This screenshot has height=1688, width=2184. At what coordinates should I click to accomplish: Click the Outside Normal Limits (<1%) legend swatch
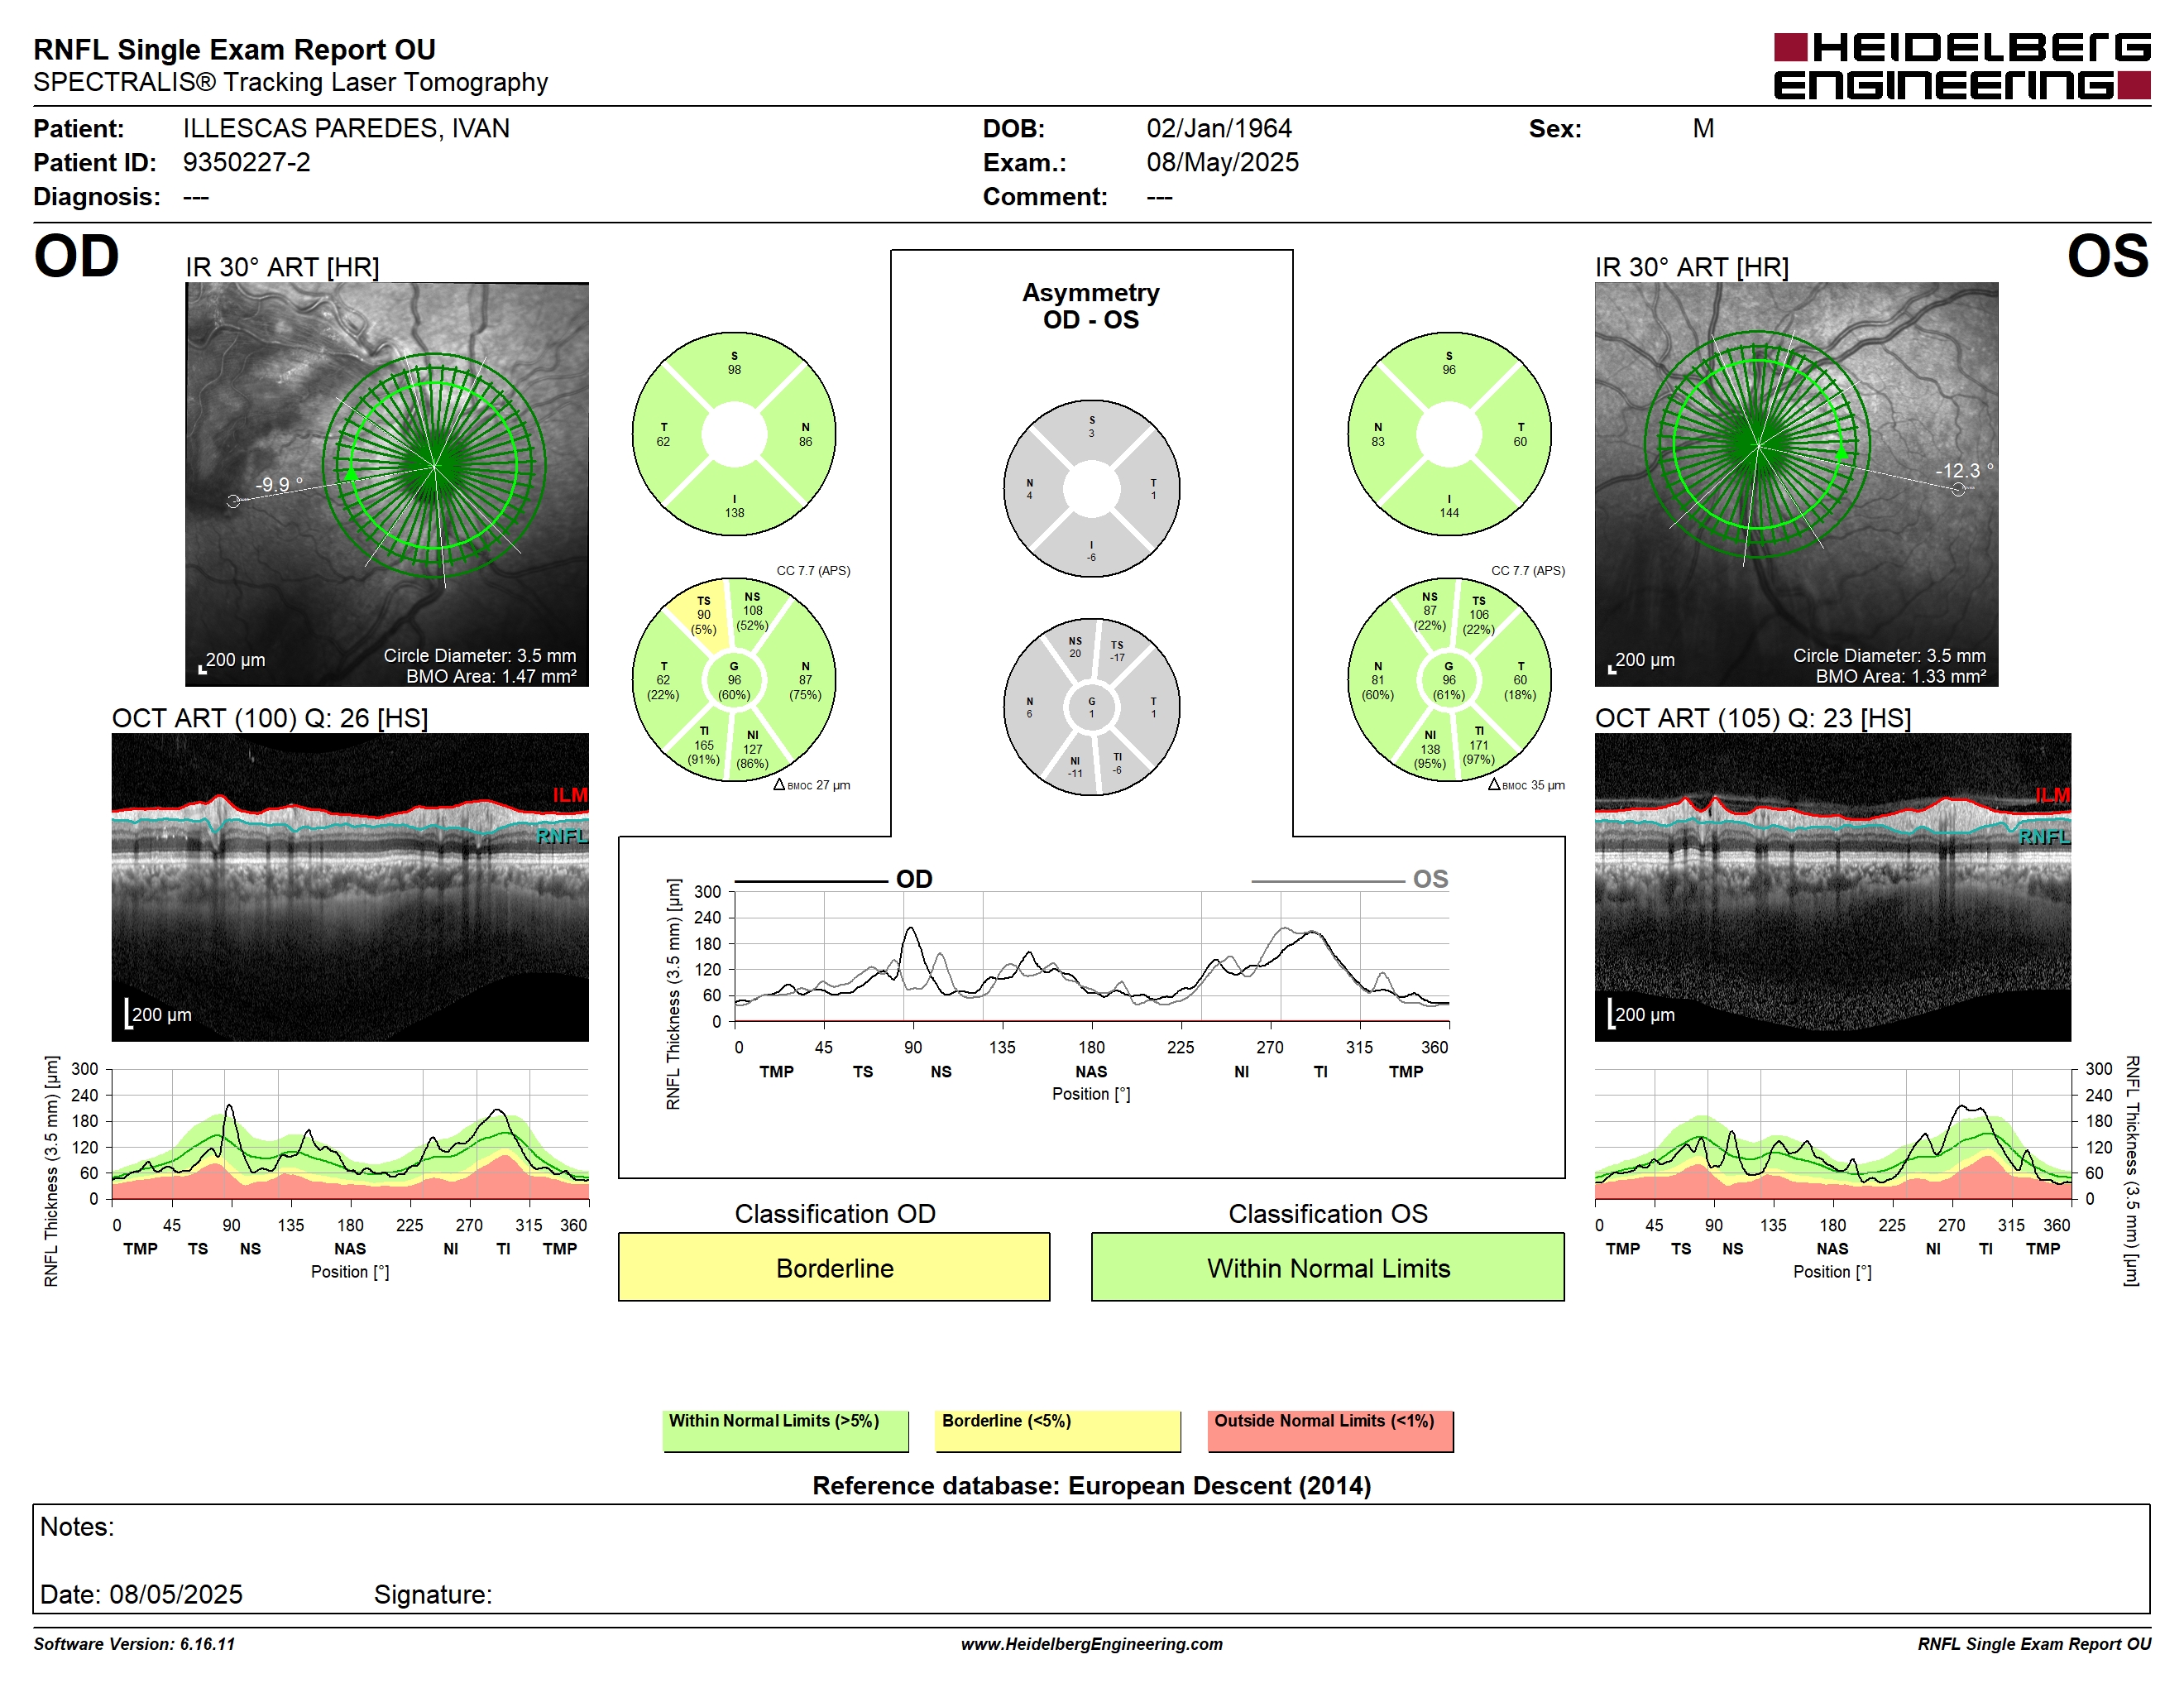tap(1331, 1431)
